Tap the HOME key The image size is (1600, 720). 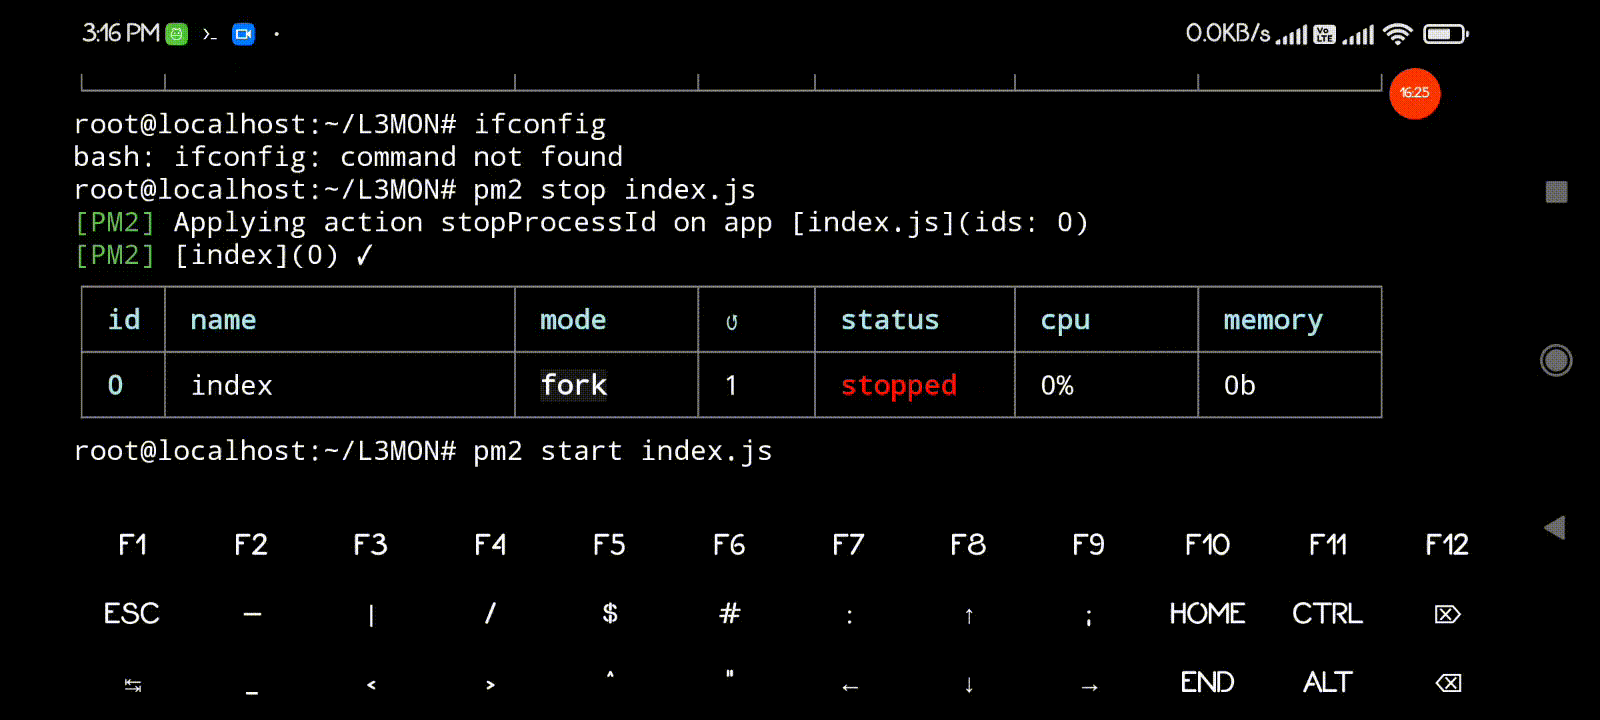coord(1207,613)
